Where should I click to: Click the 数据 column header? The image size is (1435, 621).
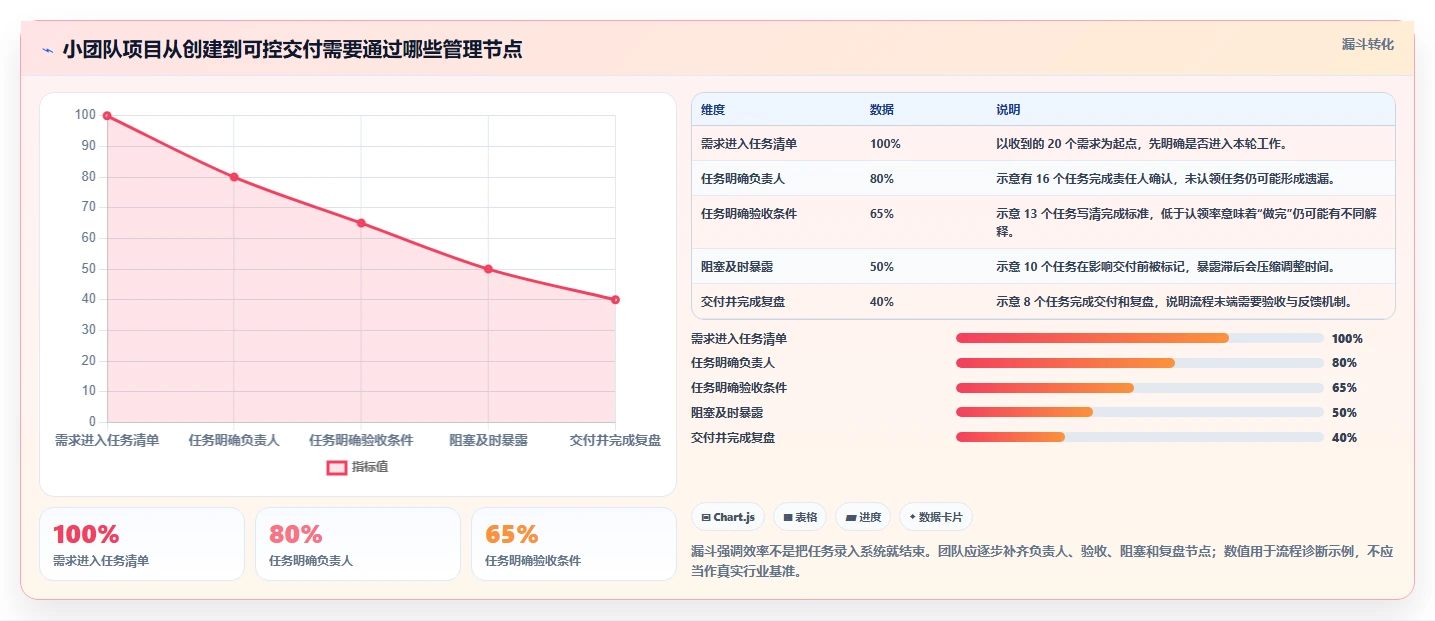[x=882, y=110]
